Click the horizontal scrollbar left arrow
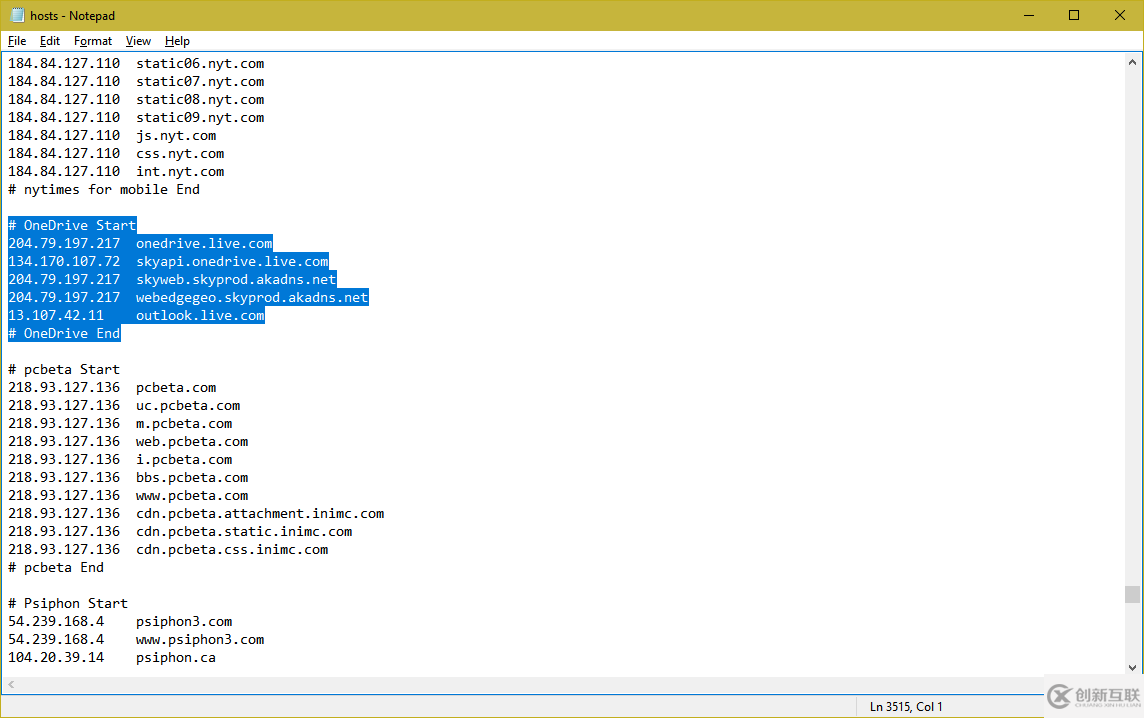 pyautogui.click(x=11, y=684)
